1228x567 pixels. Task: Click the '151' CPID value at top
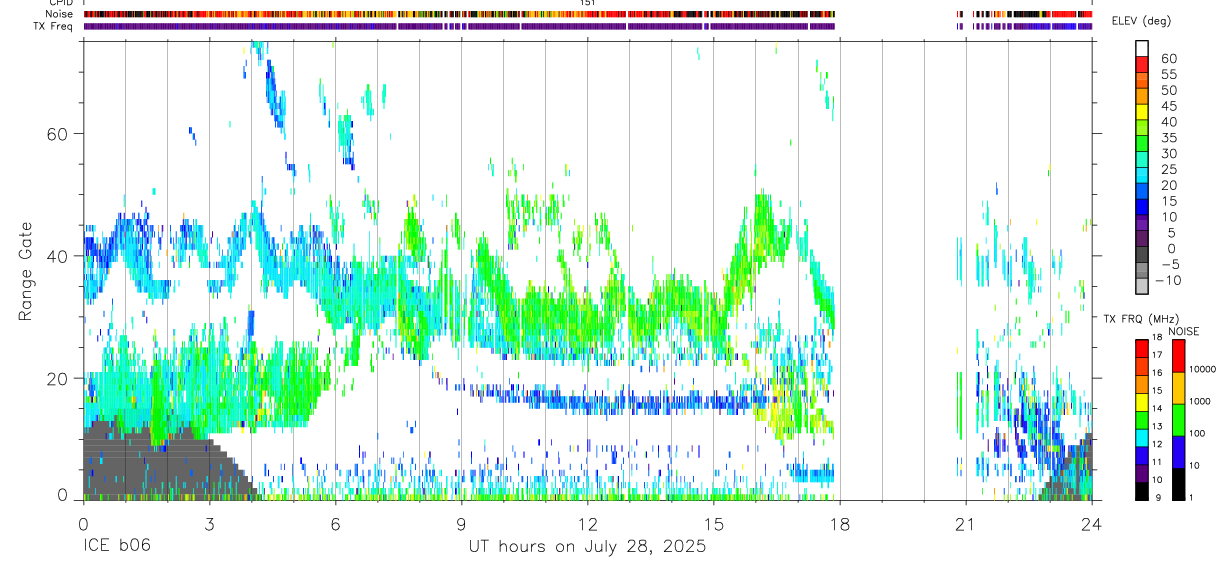(x=588, y=3)
